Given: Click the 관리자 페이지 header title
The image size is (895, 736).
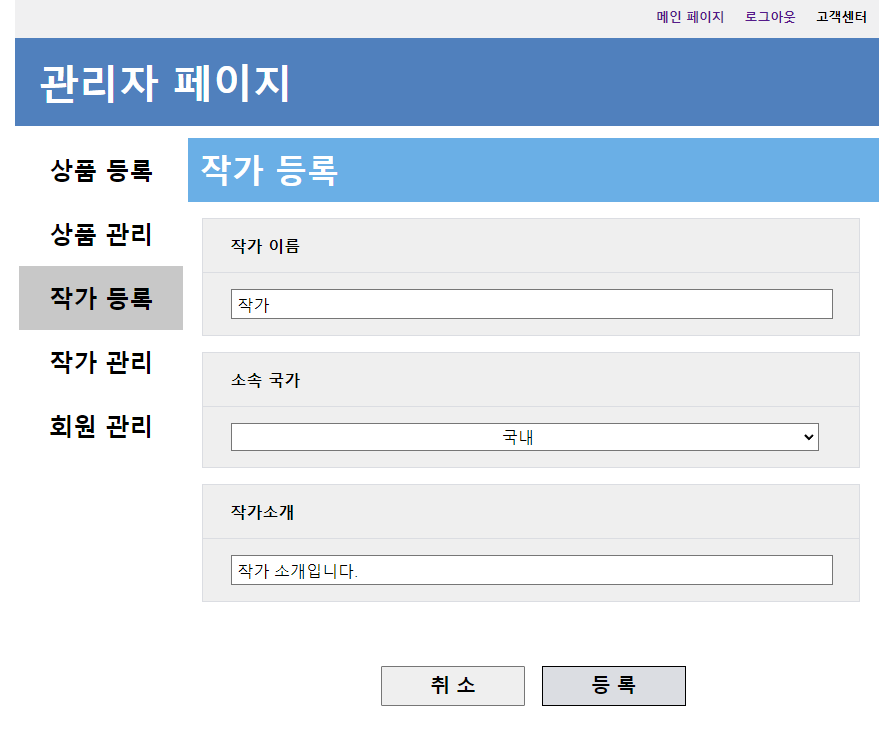Looking at the screenshot, I should pyautogui.click(x=165, y=83).
